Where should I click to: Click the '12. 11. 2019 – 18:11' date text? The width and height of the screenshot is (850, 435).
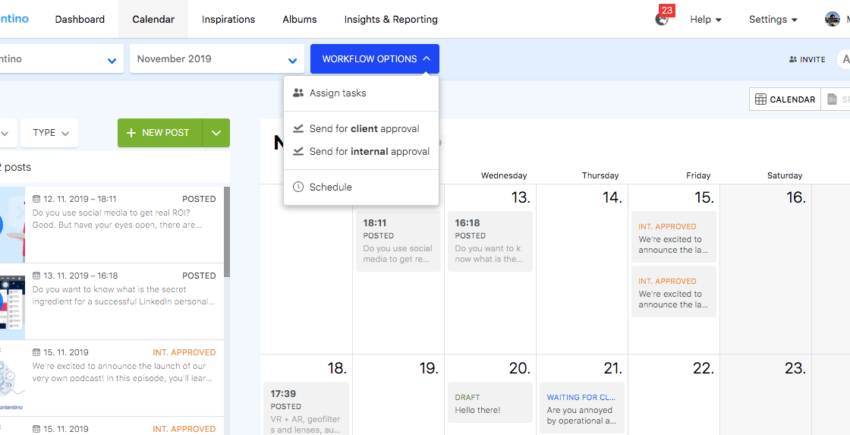pyautogui.click(x=80, y=199)
